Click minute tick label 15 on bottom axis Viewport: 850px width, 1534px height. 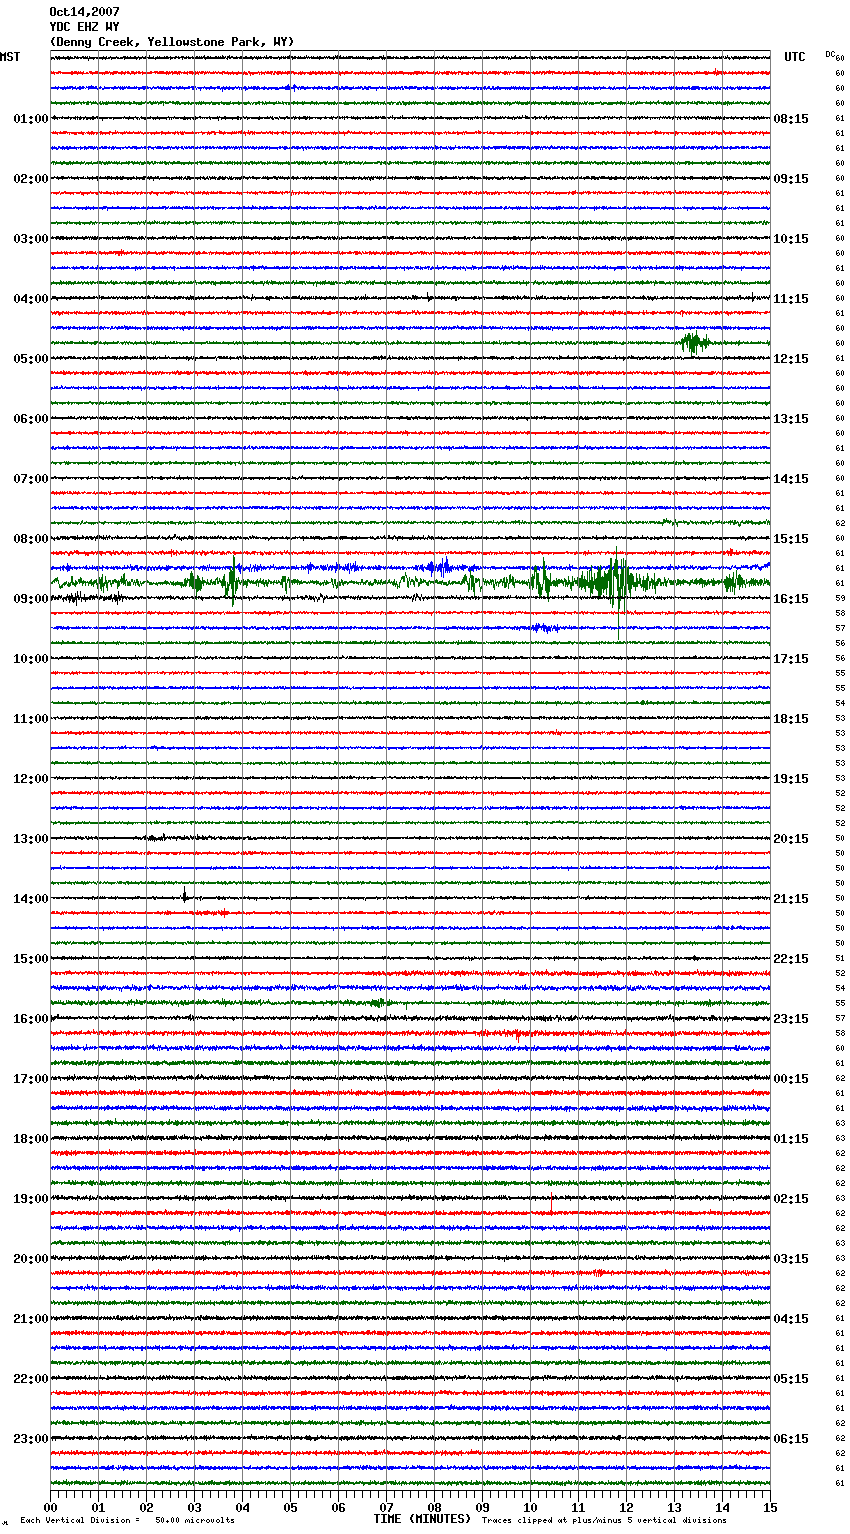(770, 1507)
